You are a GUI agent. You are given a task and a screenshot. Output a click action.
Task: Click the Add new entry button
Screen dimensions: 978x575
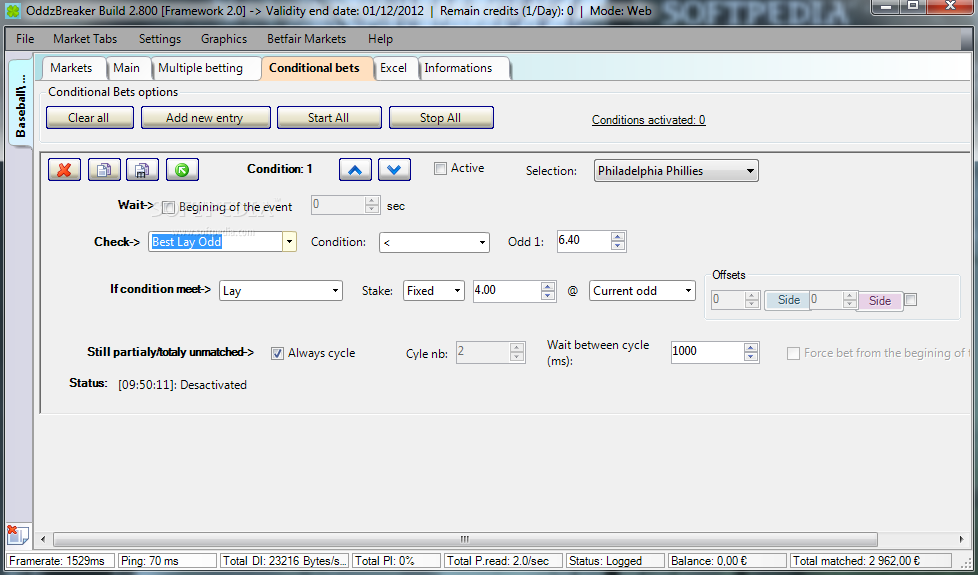pos(205,118)
